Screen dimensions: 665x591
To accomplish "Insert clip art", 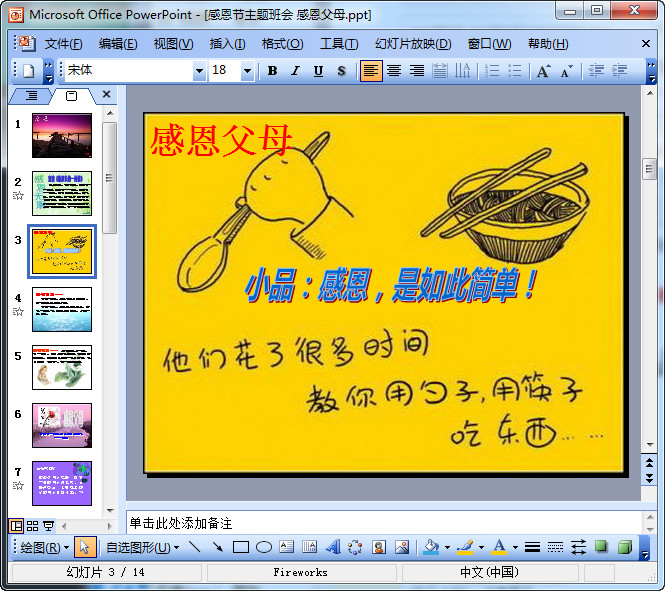I will click(x=379, y=547).
